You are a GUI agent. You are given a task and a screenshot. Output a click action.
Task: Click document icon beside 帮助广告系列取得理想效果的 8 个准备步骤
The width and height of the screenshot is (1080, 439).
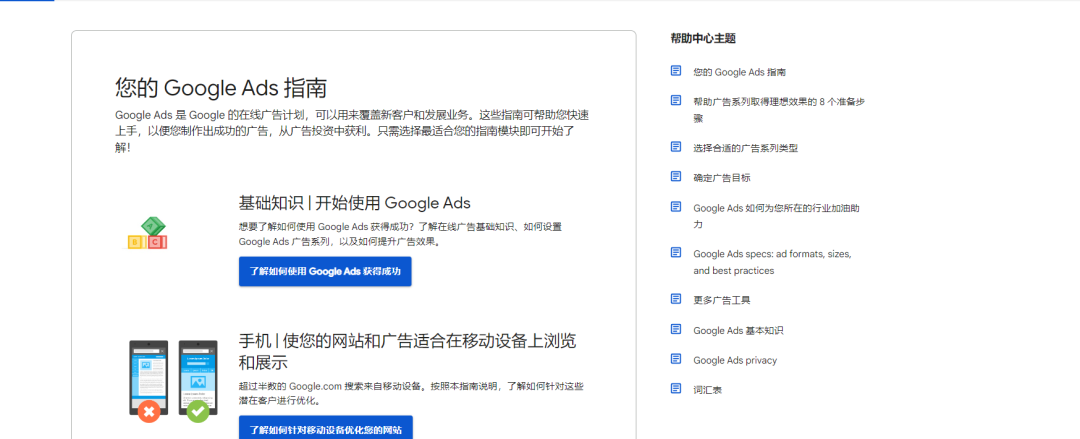pos(676,101)
